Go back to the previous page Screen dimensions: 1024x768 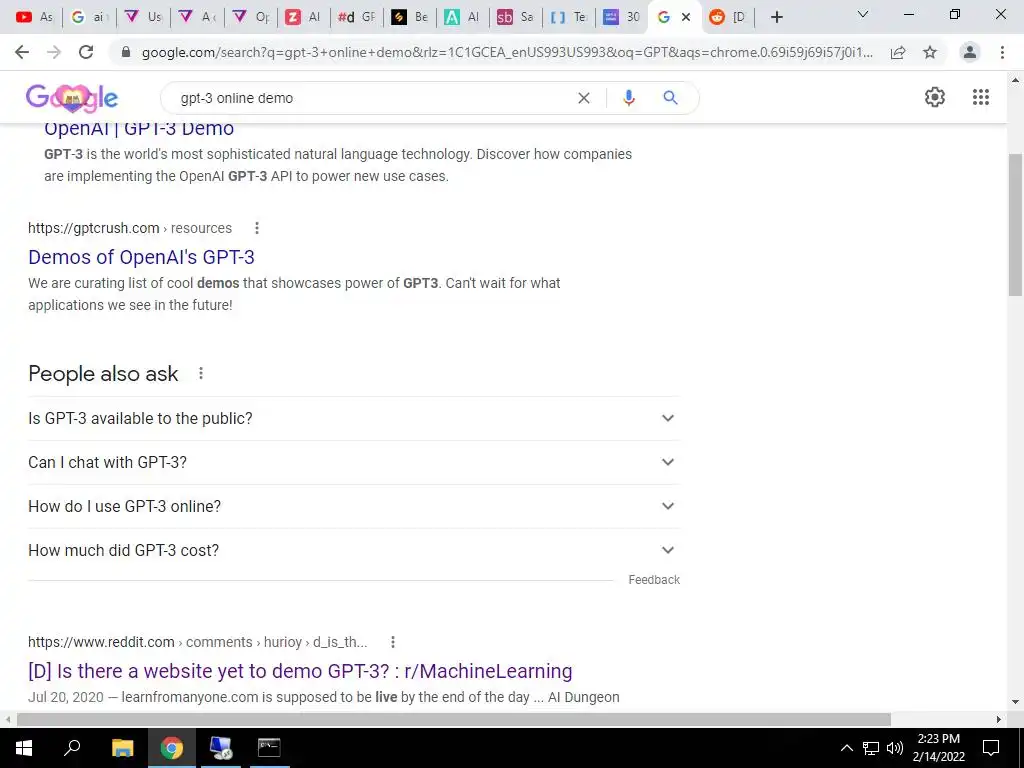pos(22,52)
